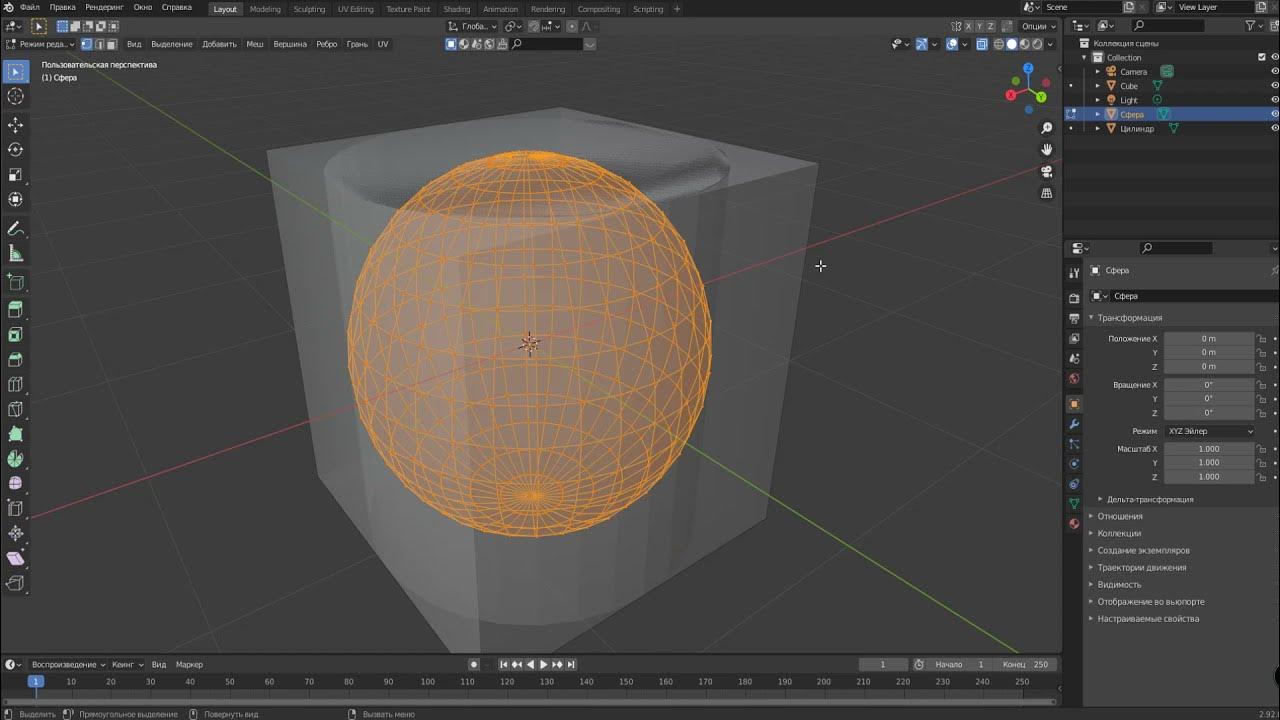Viewport: 1280px width, 720px height.
Task: Open the Object Data green triangle tab
Action: [x=1074, y=504]
